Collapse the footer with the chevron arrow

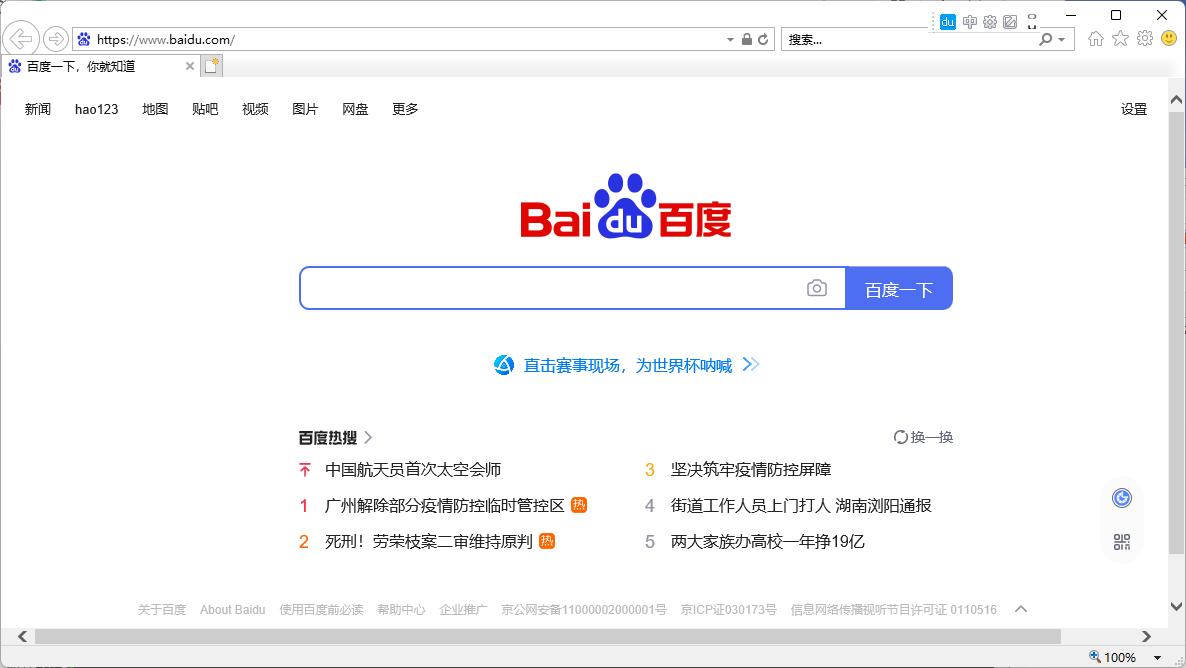[1020, 608]
